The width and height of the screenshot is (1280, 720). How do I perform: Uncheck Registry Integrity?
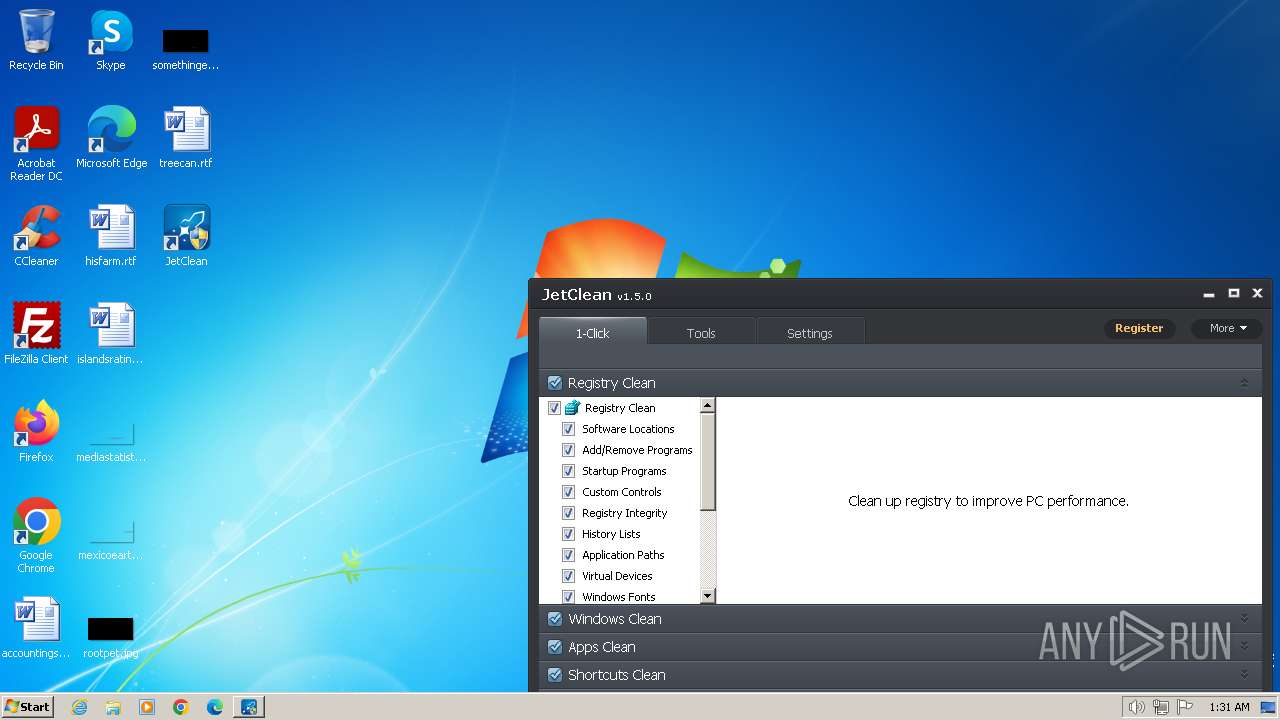click(x=568, y=513)
